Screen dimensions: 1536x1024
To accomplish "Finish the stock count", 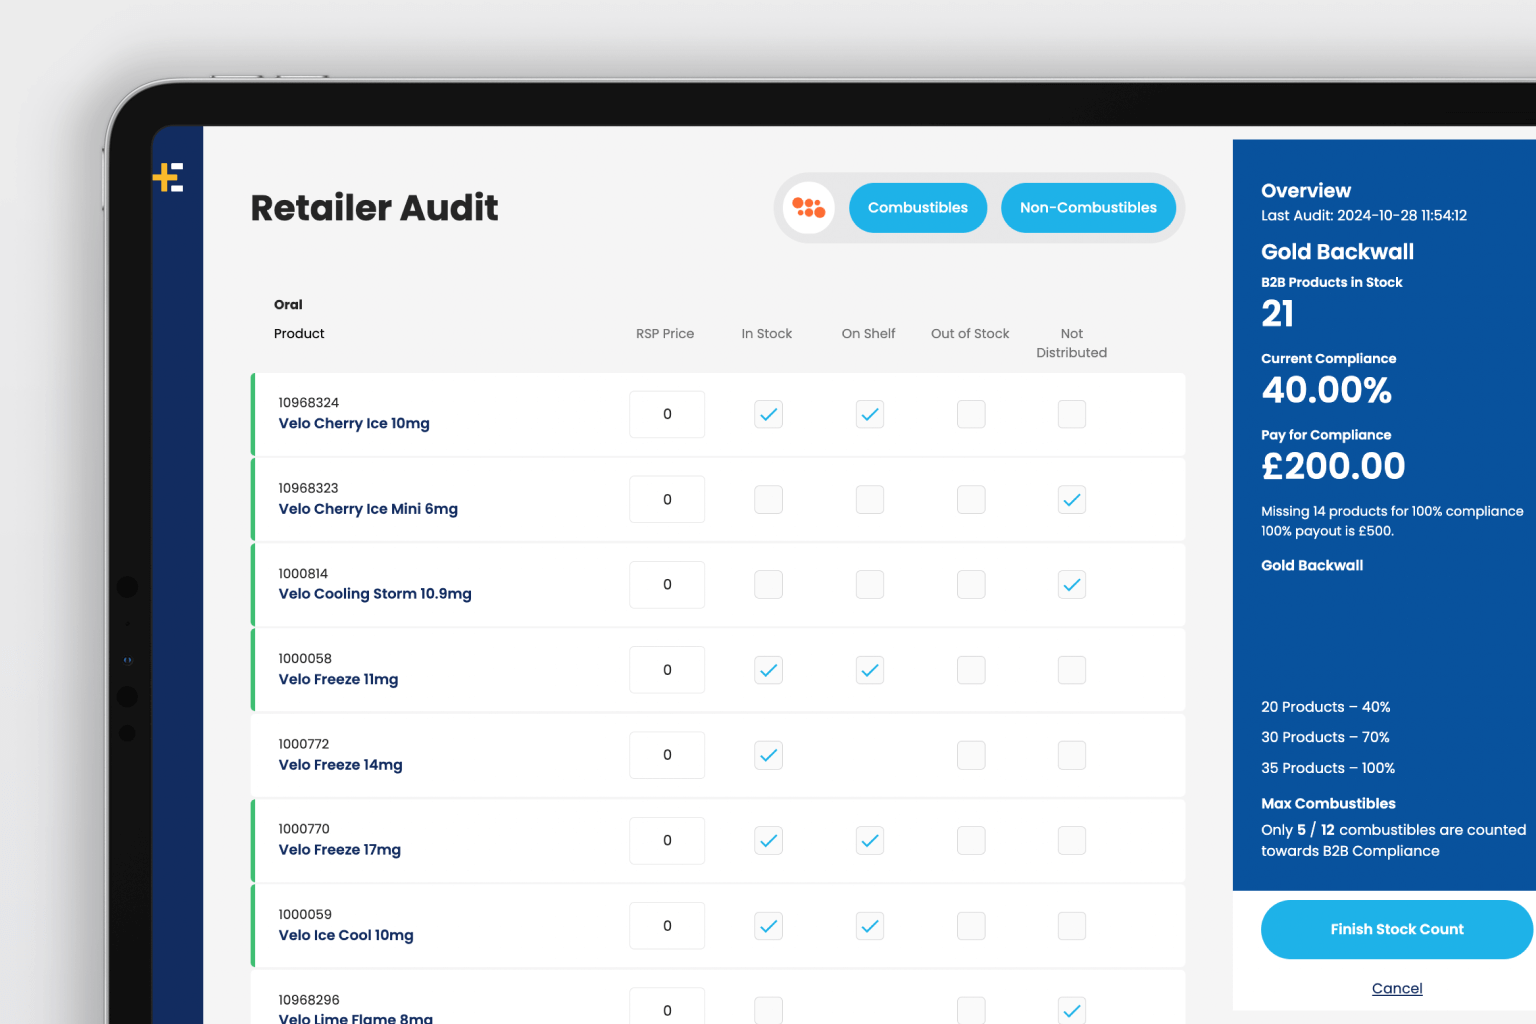I will (1397, 929).
